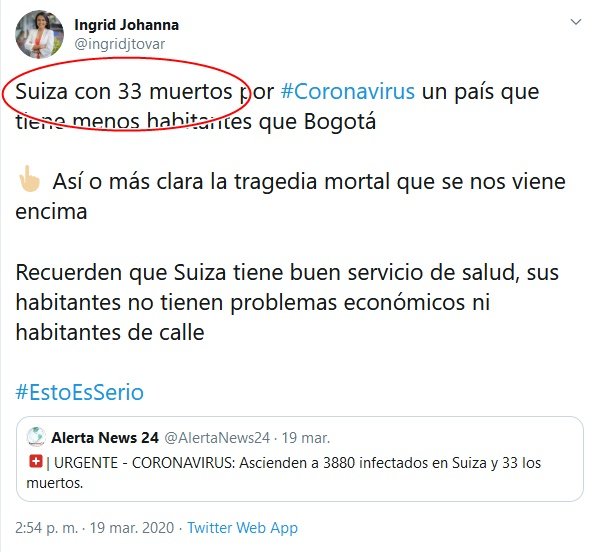The height and width of the screenshot is (552, 598).
Task: Click the 2:54 p. m. timestamp
Action: click(x=46, y=528)
